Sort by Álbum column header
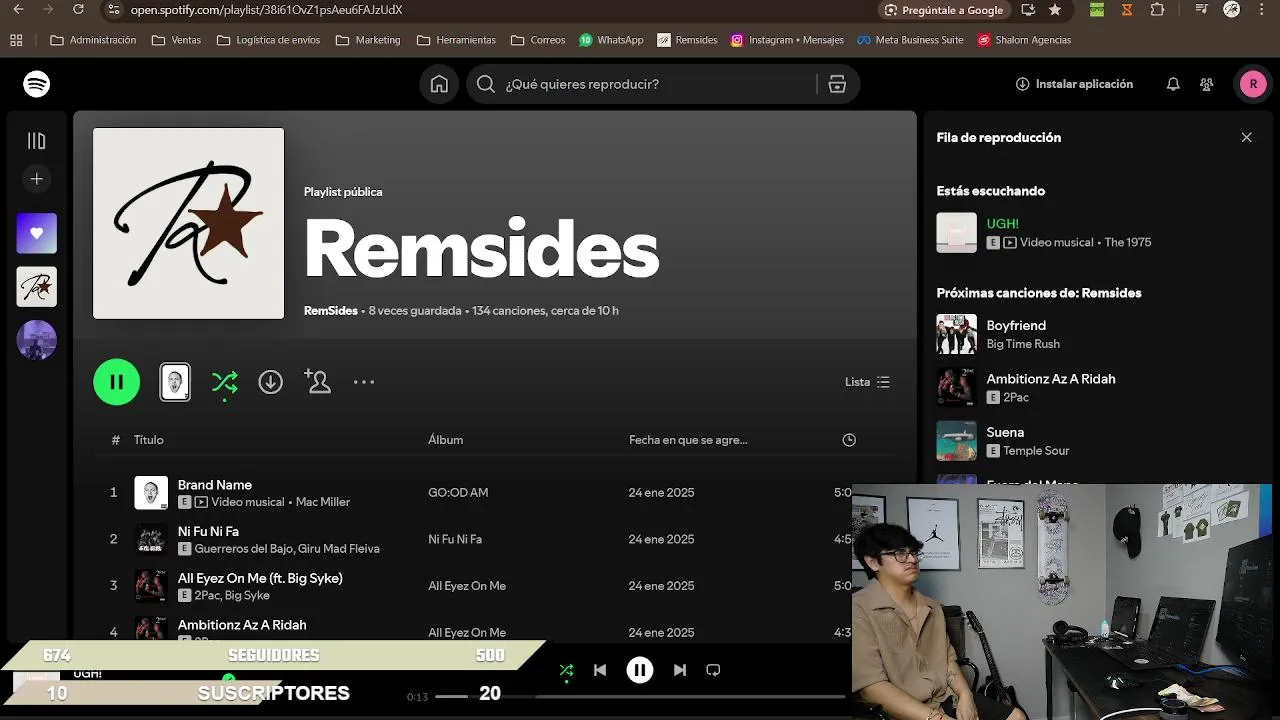The width and height of the screenshot is (1280, 720). pos(446,440)
